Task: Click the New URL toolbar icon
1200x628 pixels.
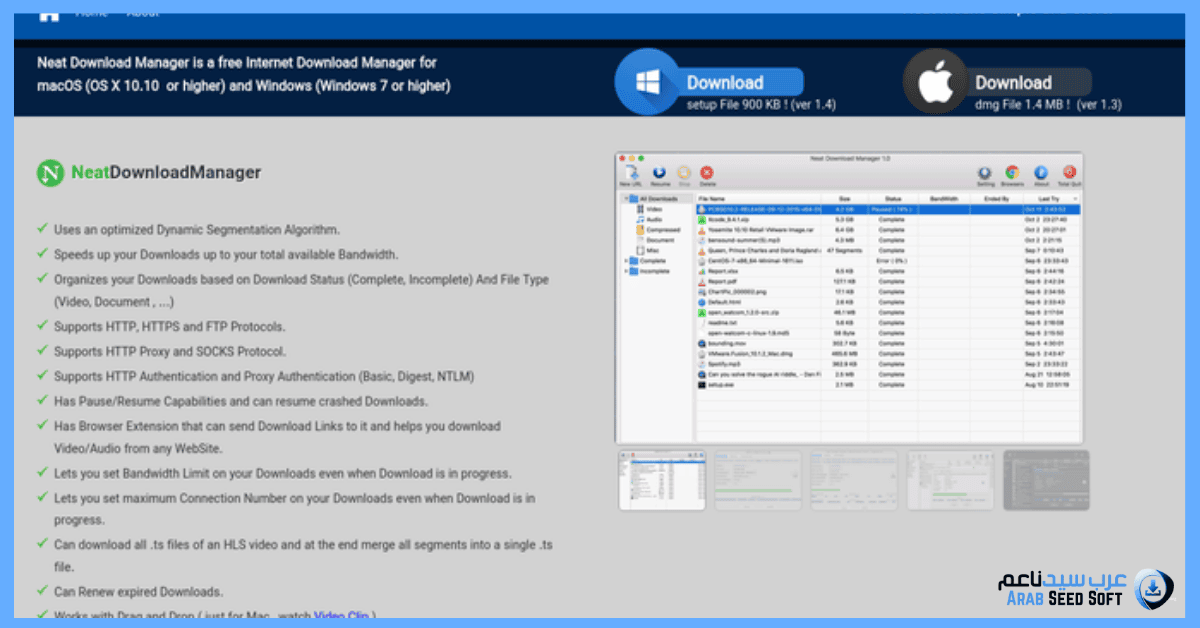Action: (x=630, y=173)
